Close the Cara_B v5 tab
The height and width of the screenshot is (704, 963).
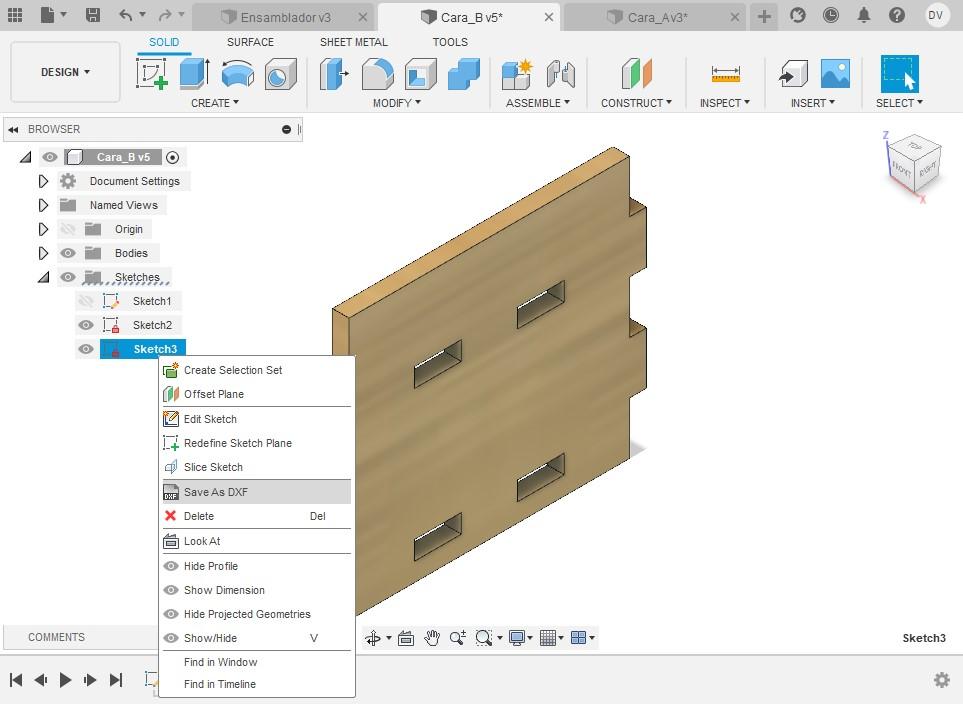(x=549, y=17)
